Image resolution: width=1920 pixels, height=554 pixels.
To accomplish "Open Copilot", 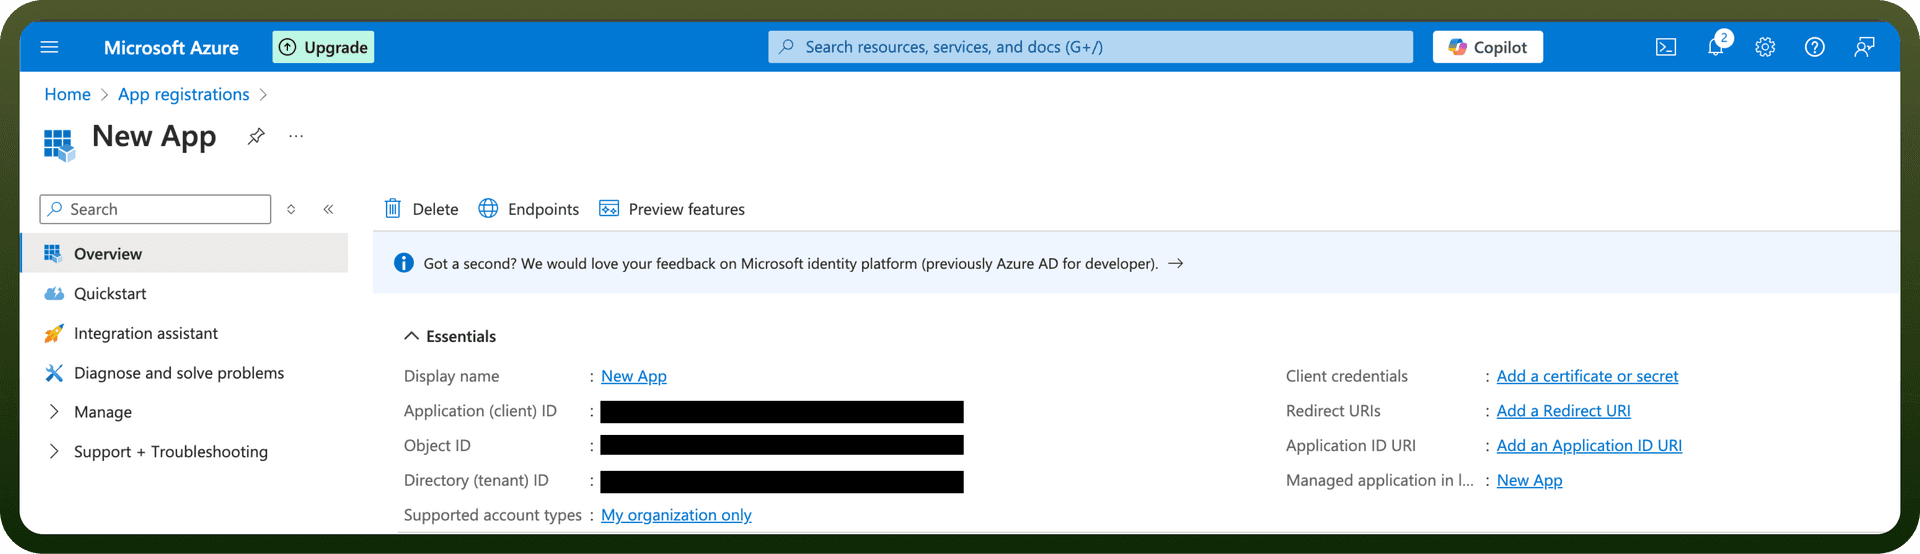I will pos(1487,47).
